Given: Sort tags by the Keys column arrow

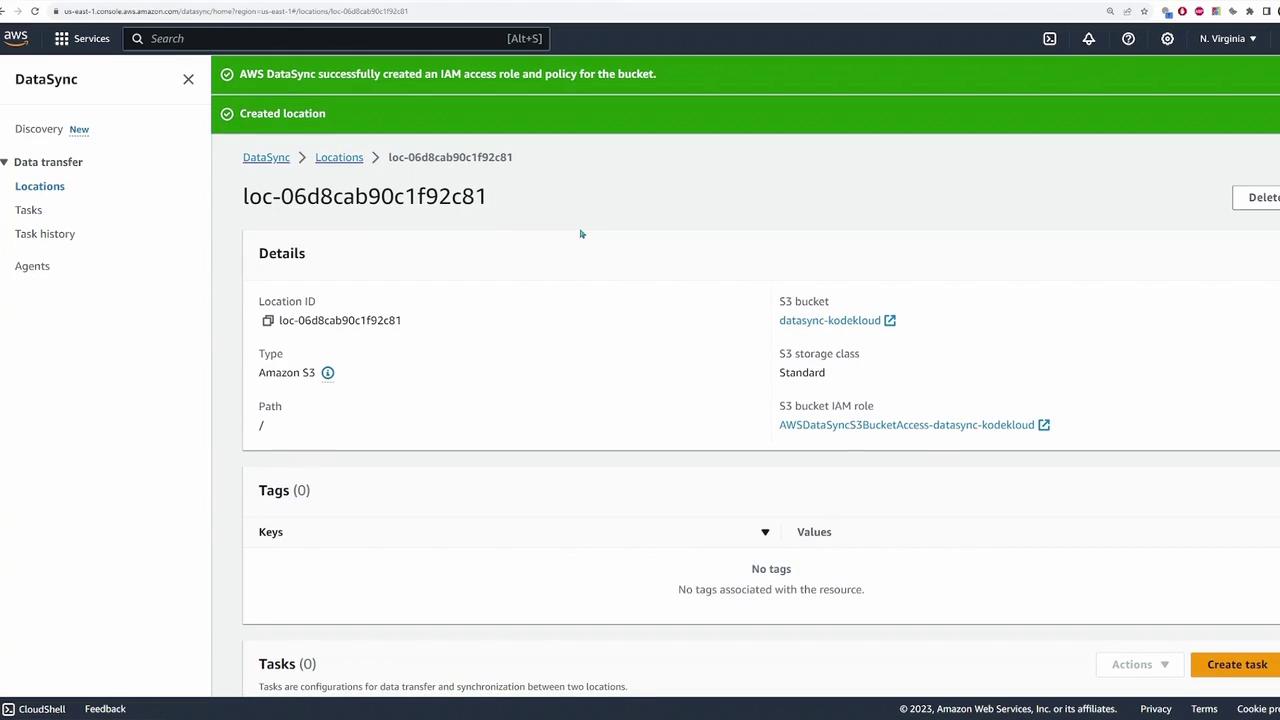Looking at the screenshot, I should point(765,532).
